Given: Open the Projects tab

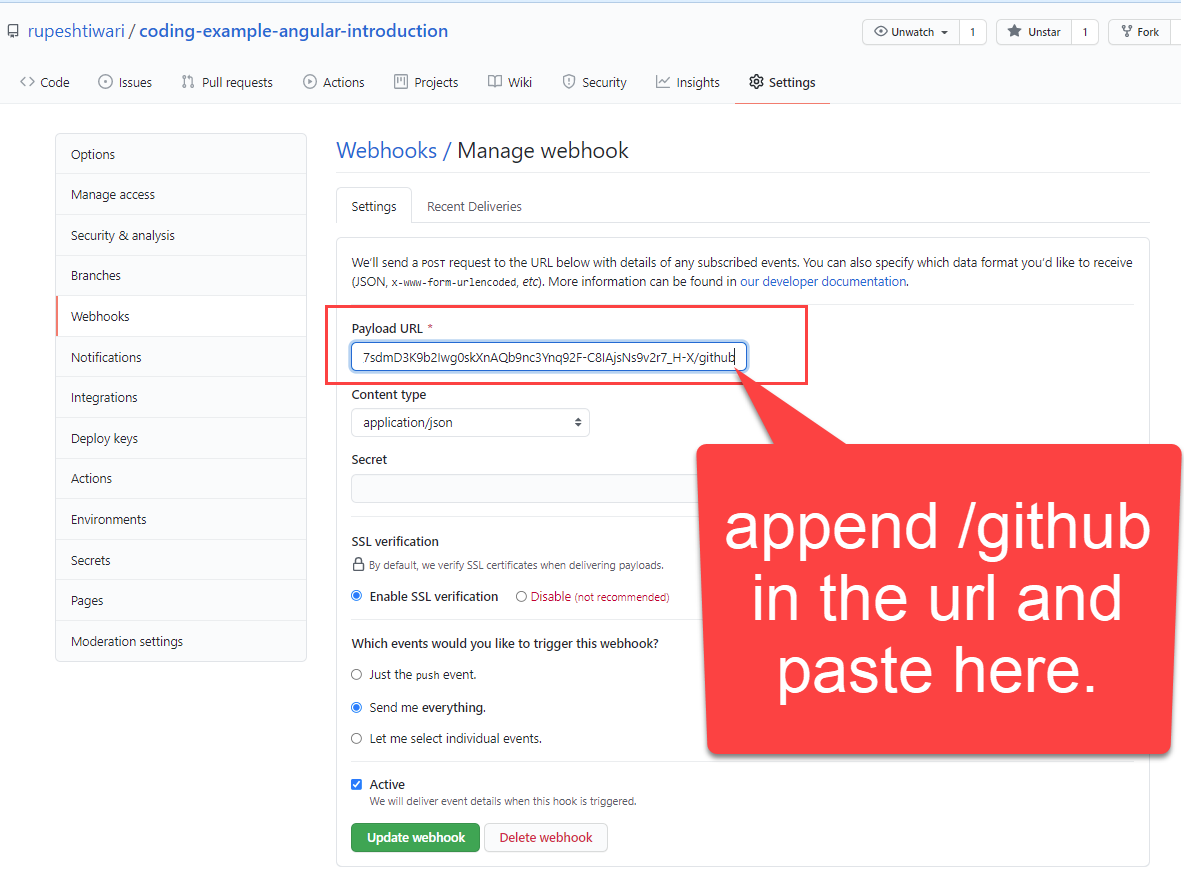Looking at the screenshot, I should tap(426, 82).
